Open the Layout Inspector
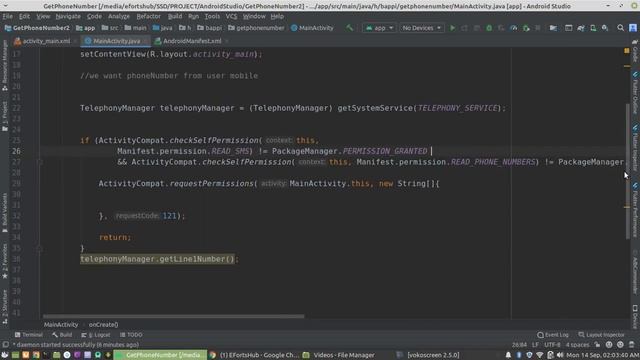 click(x=601, y=335)
